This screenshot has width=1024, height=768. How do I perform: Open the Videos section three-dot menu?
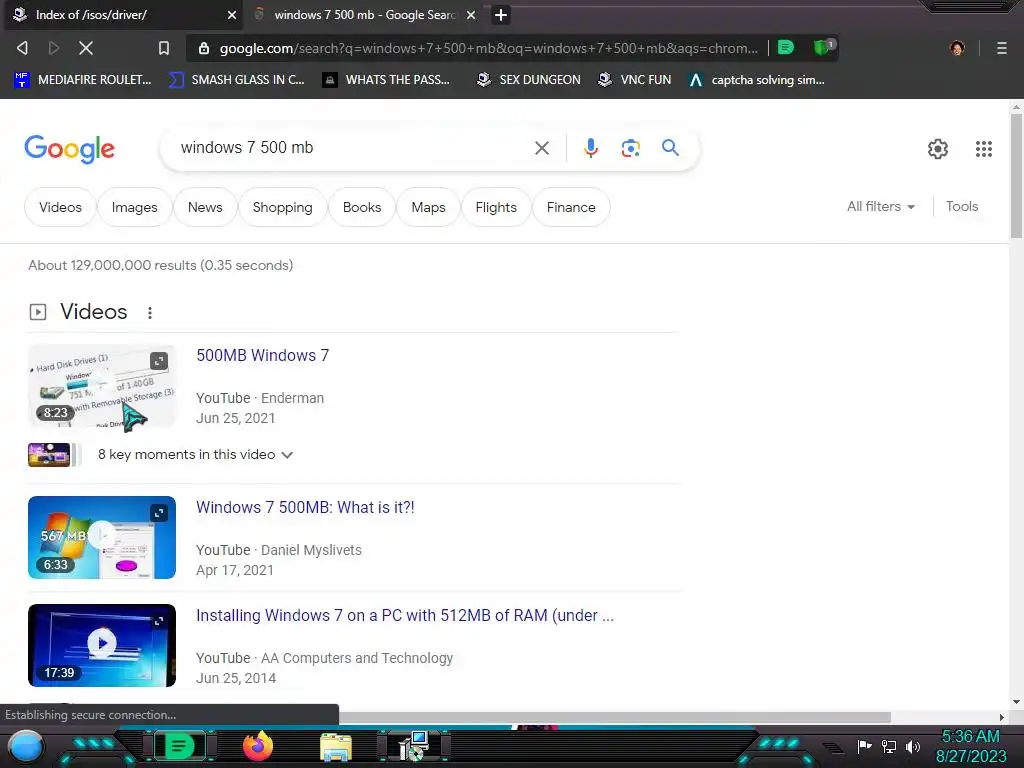pyautogui.click(x=150, y=313)
